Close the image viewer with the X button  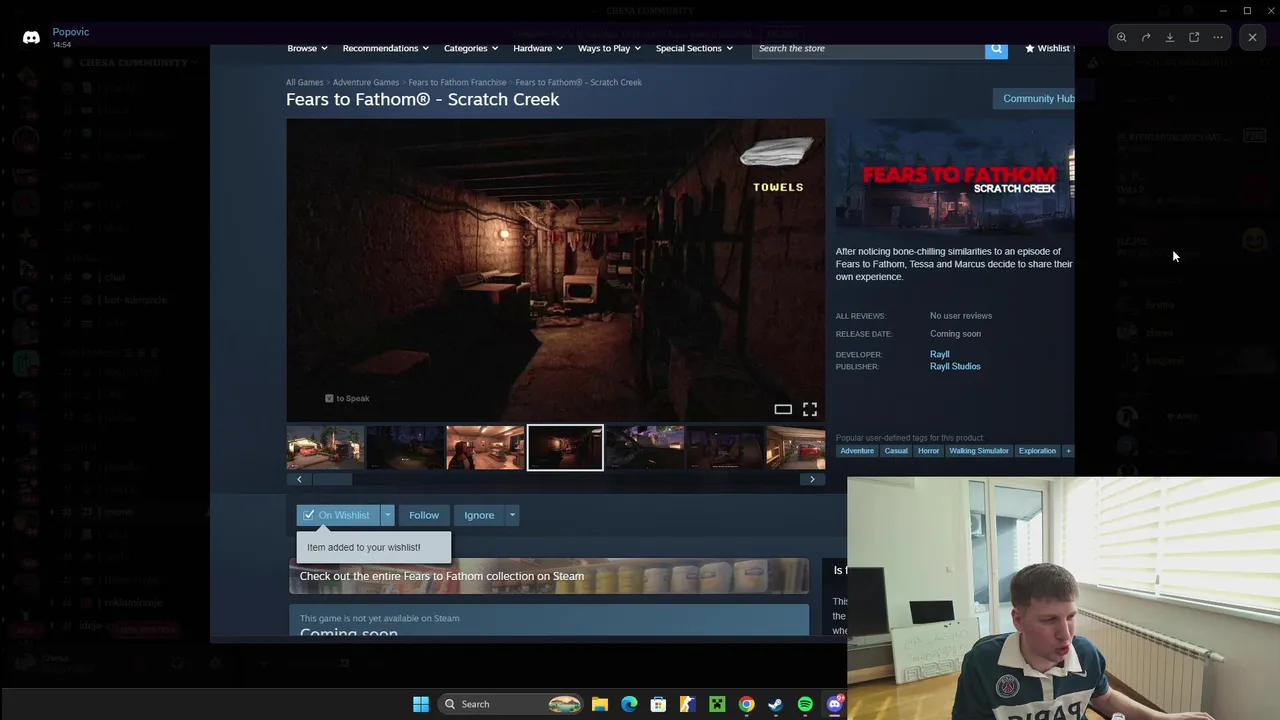click(x=1252, y=37)
